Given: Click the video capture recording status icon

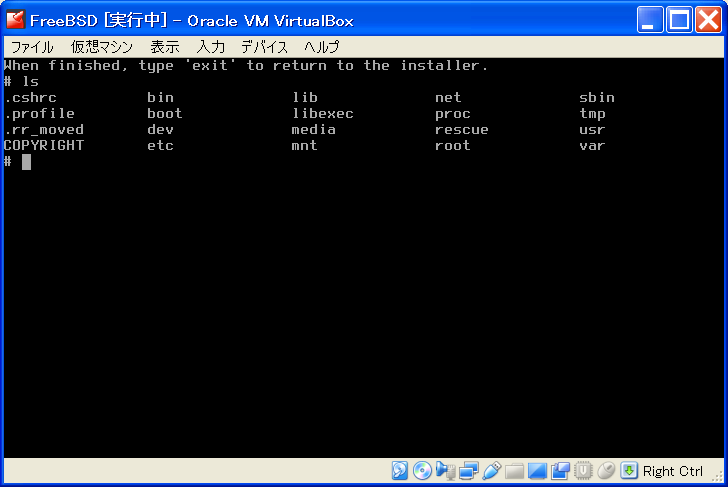Looking at the screenshot, I should (560, 471).
